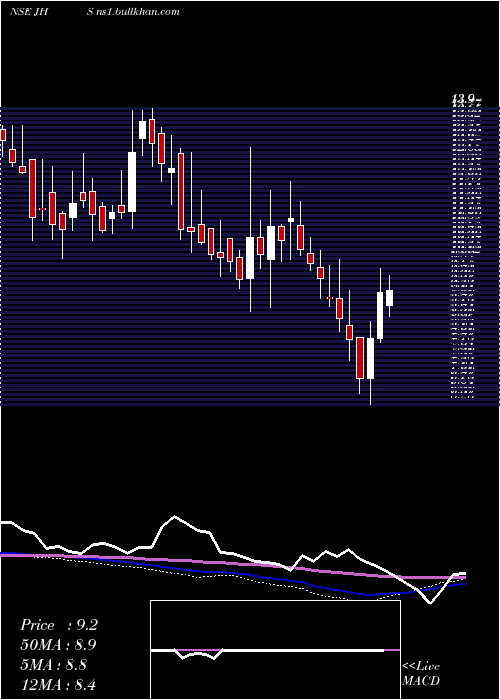Click the 'Price : 9.2' readout

click(x=59, y=625)
